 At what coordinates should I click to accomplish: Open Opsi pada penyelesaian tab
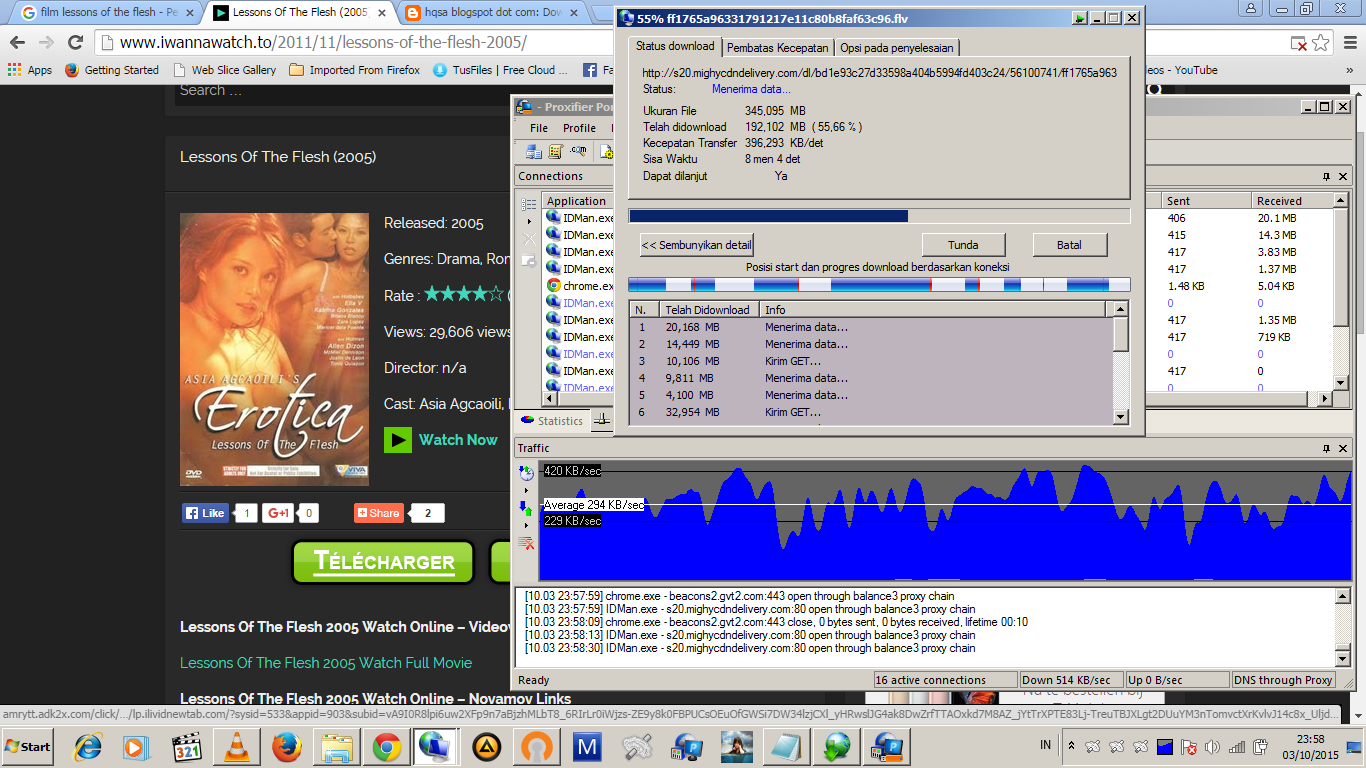897,48
